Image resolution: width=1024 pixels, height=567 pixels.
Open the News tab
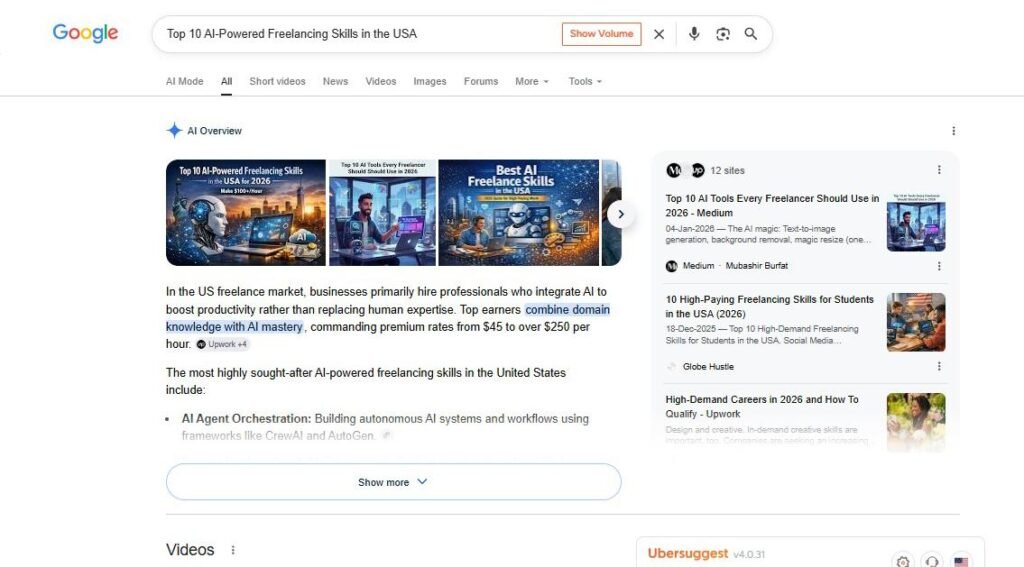tap(335, 81)
